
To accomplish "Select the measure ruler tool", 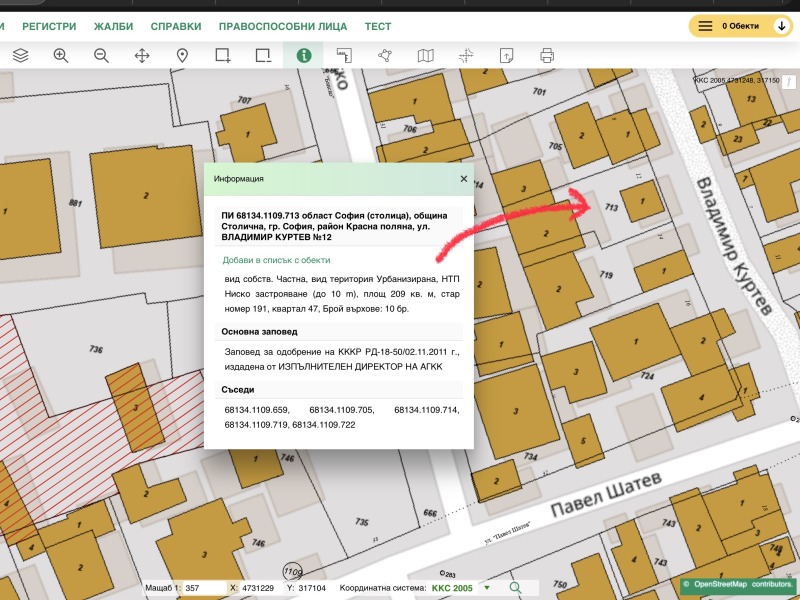I will click(344, 56).
